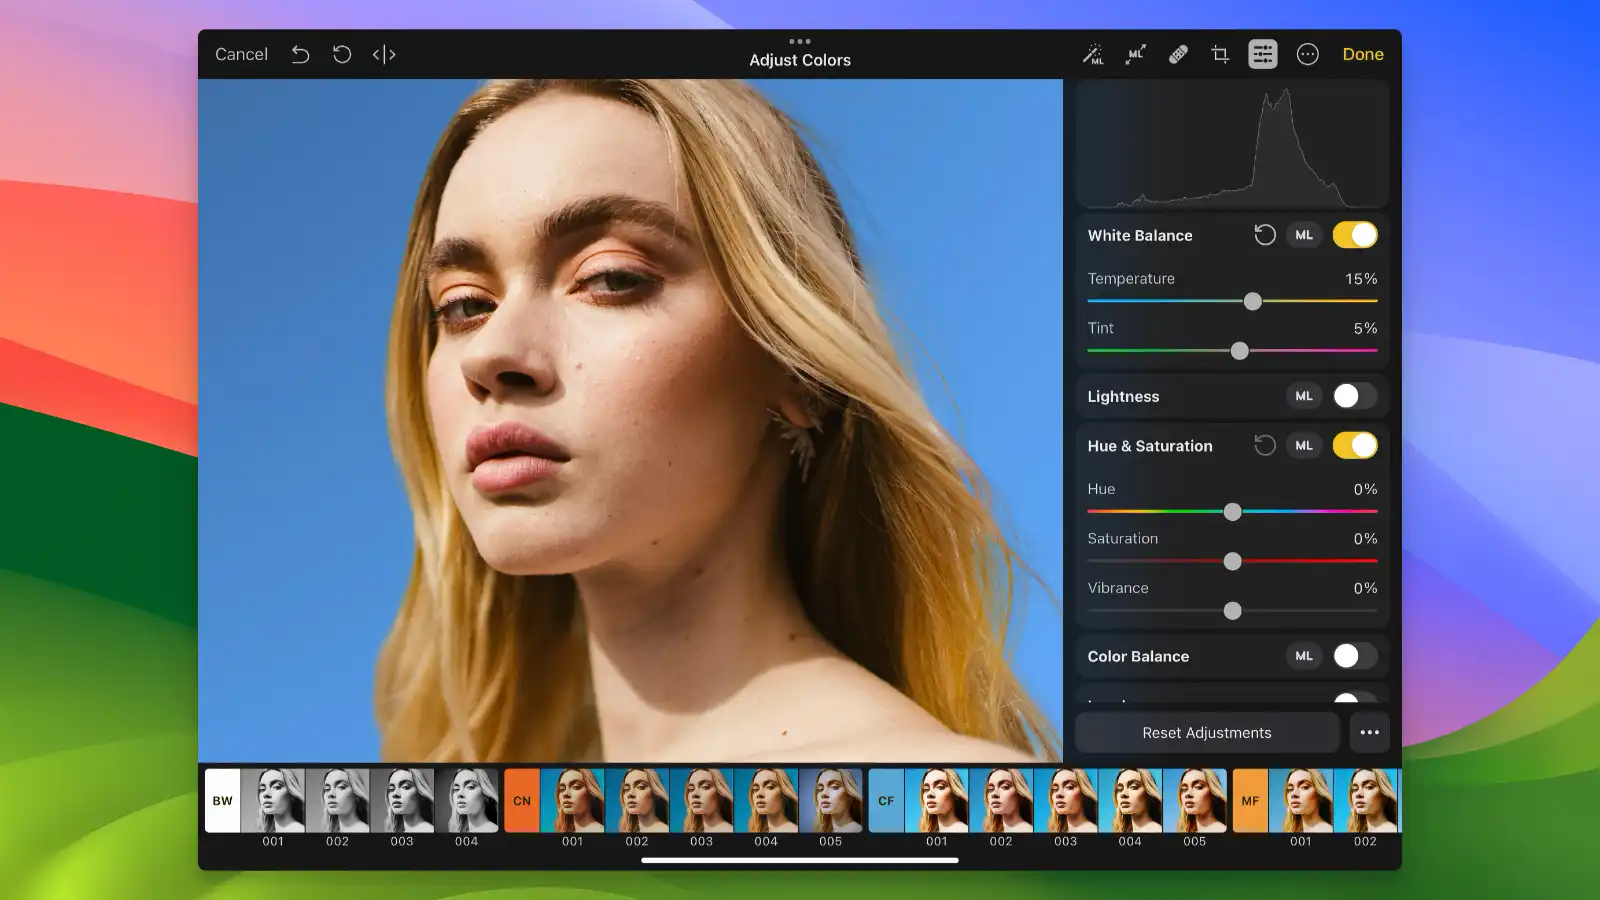Click the ML button next to Hue & Saturation
This screenshot has width=1600, height=900.
(x=1303, y=445)
